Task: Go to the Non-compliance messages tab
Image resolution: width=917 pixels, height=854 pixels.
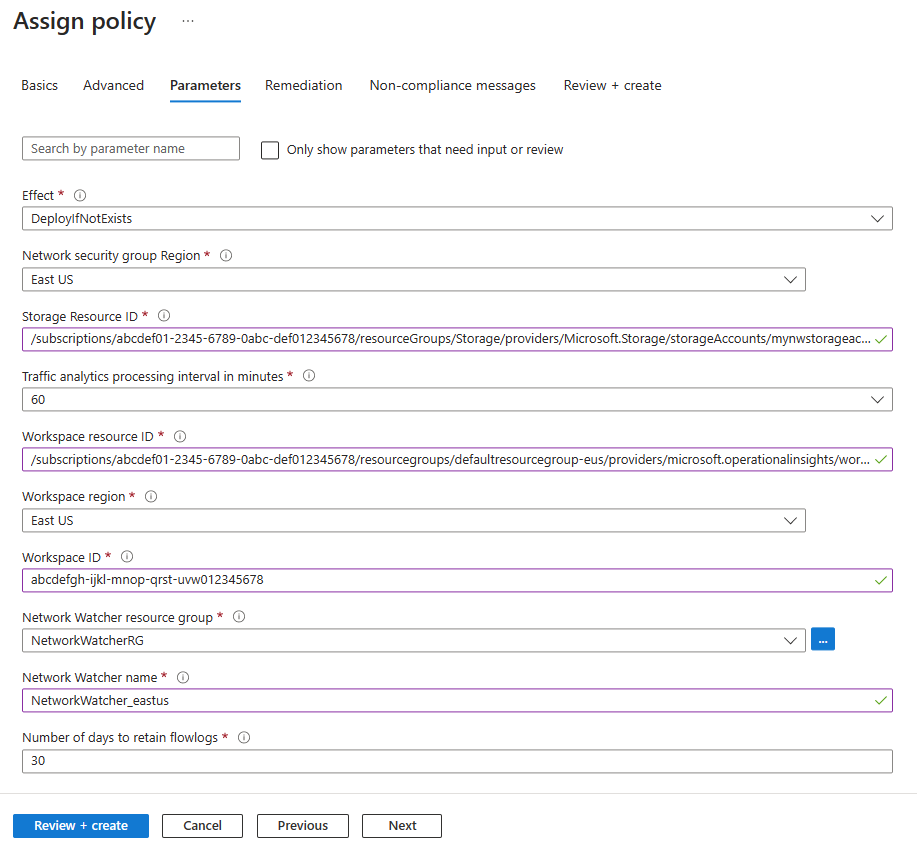Action: tap(452, 86)
